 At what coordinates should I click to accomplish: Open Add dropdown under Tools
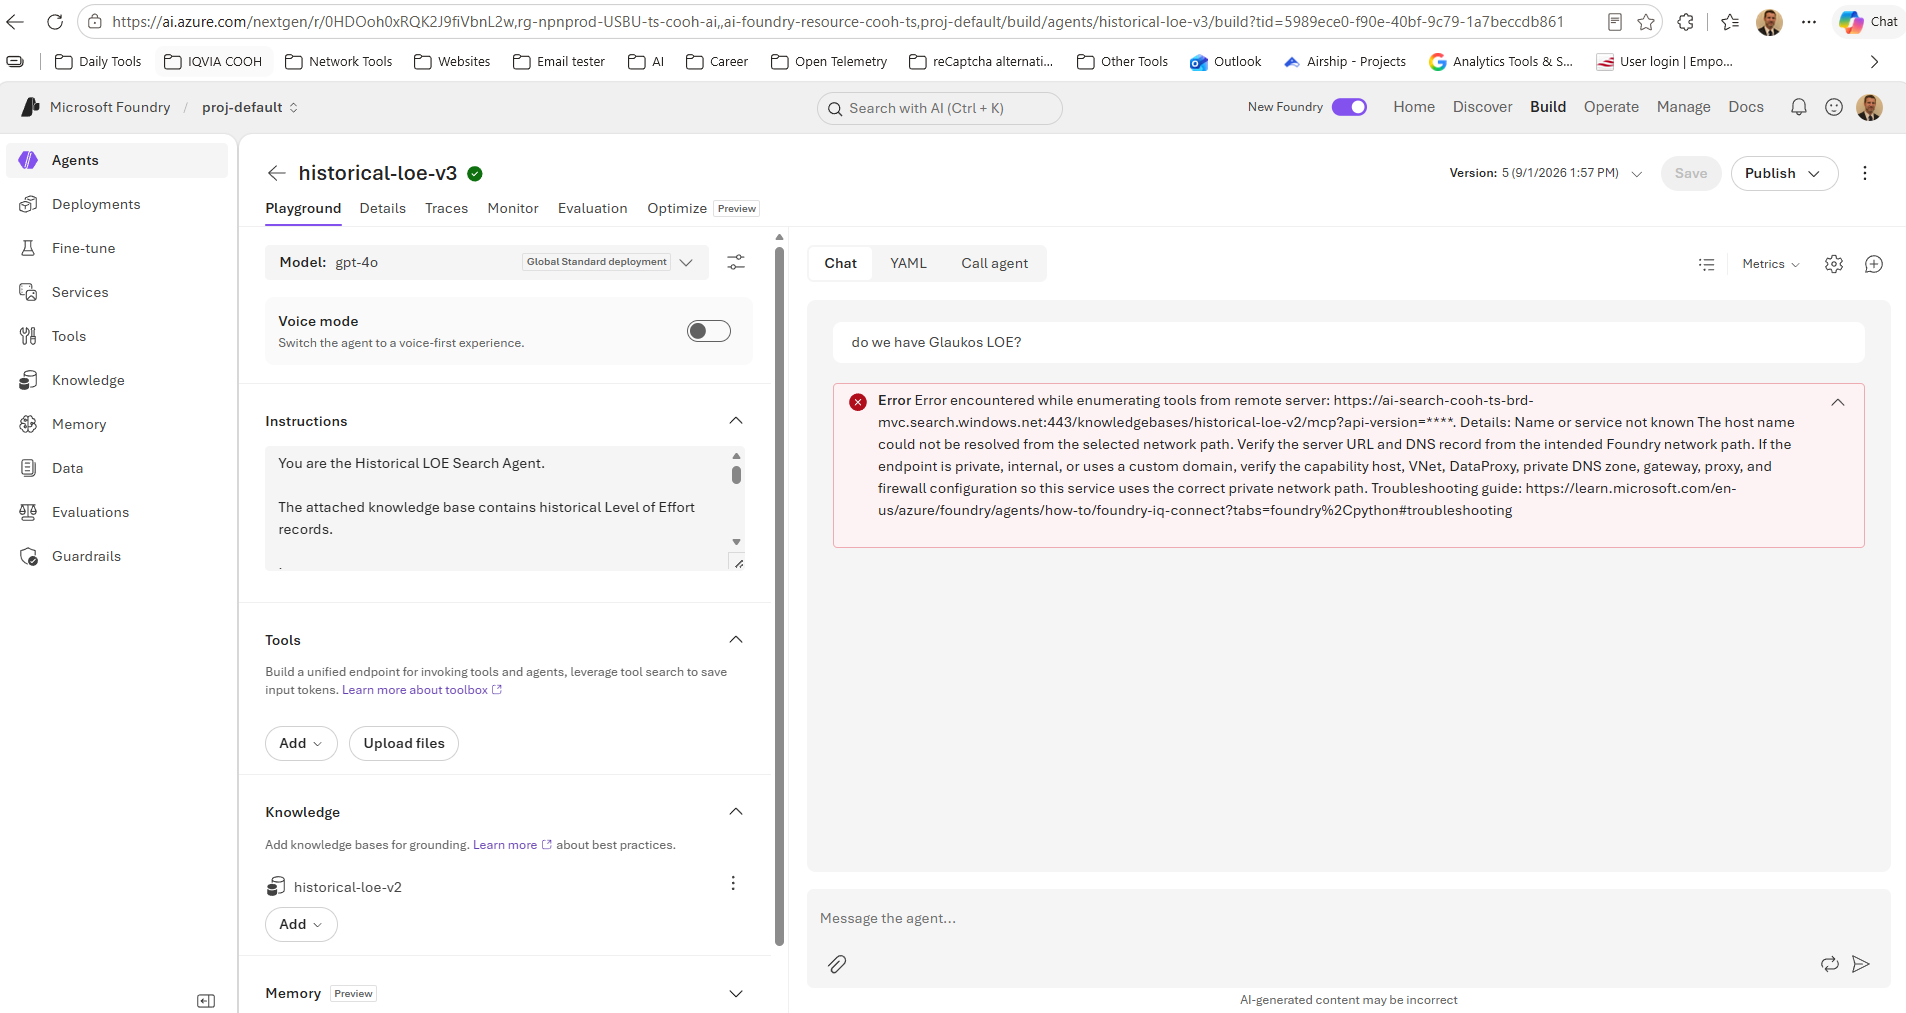301,743
